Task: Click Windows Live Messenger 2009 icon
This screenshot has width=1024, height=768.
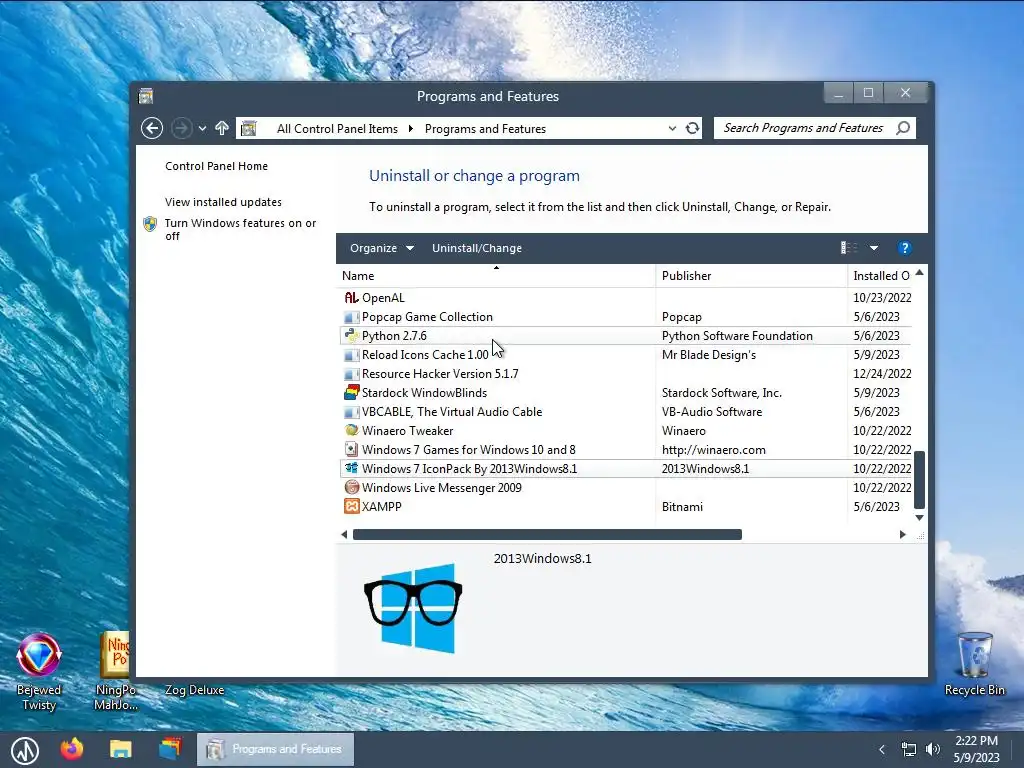Action: (351, 487)
